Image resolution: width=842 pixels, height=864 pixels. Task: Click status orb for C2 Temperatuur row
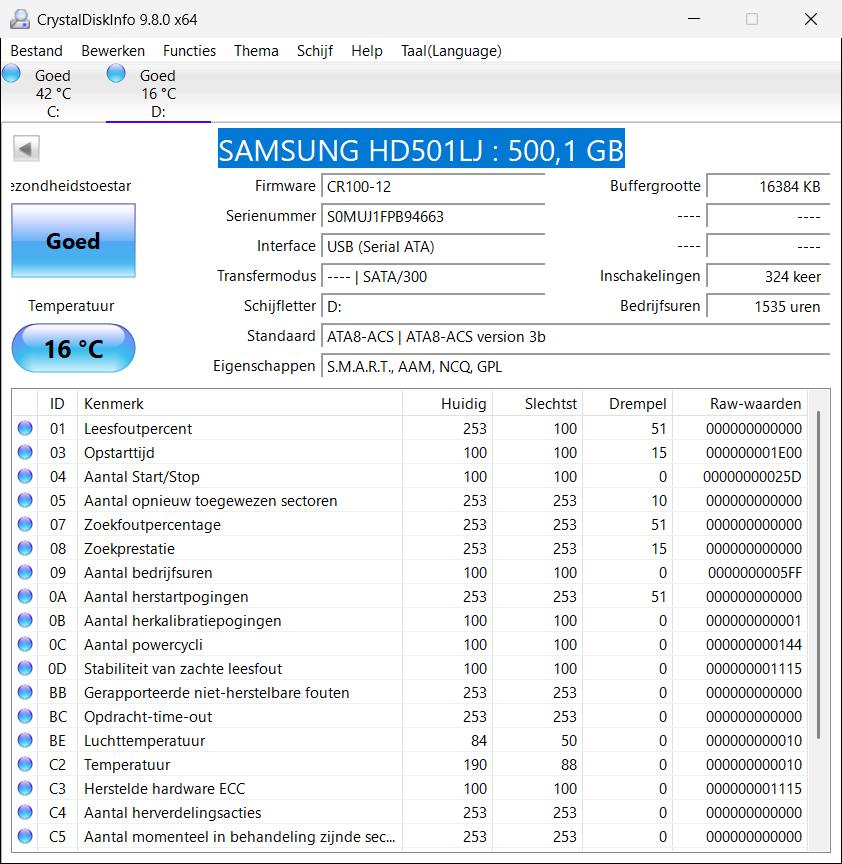pos(25,764)
